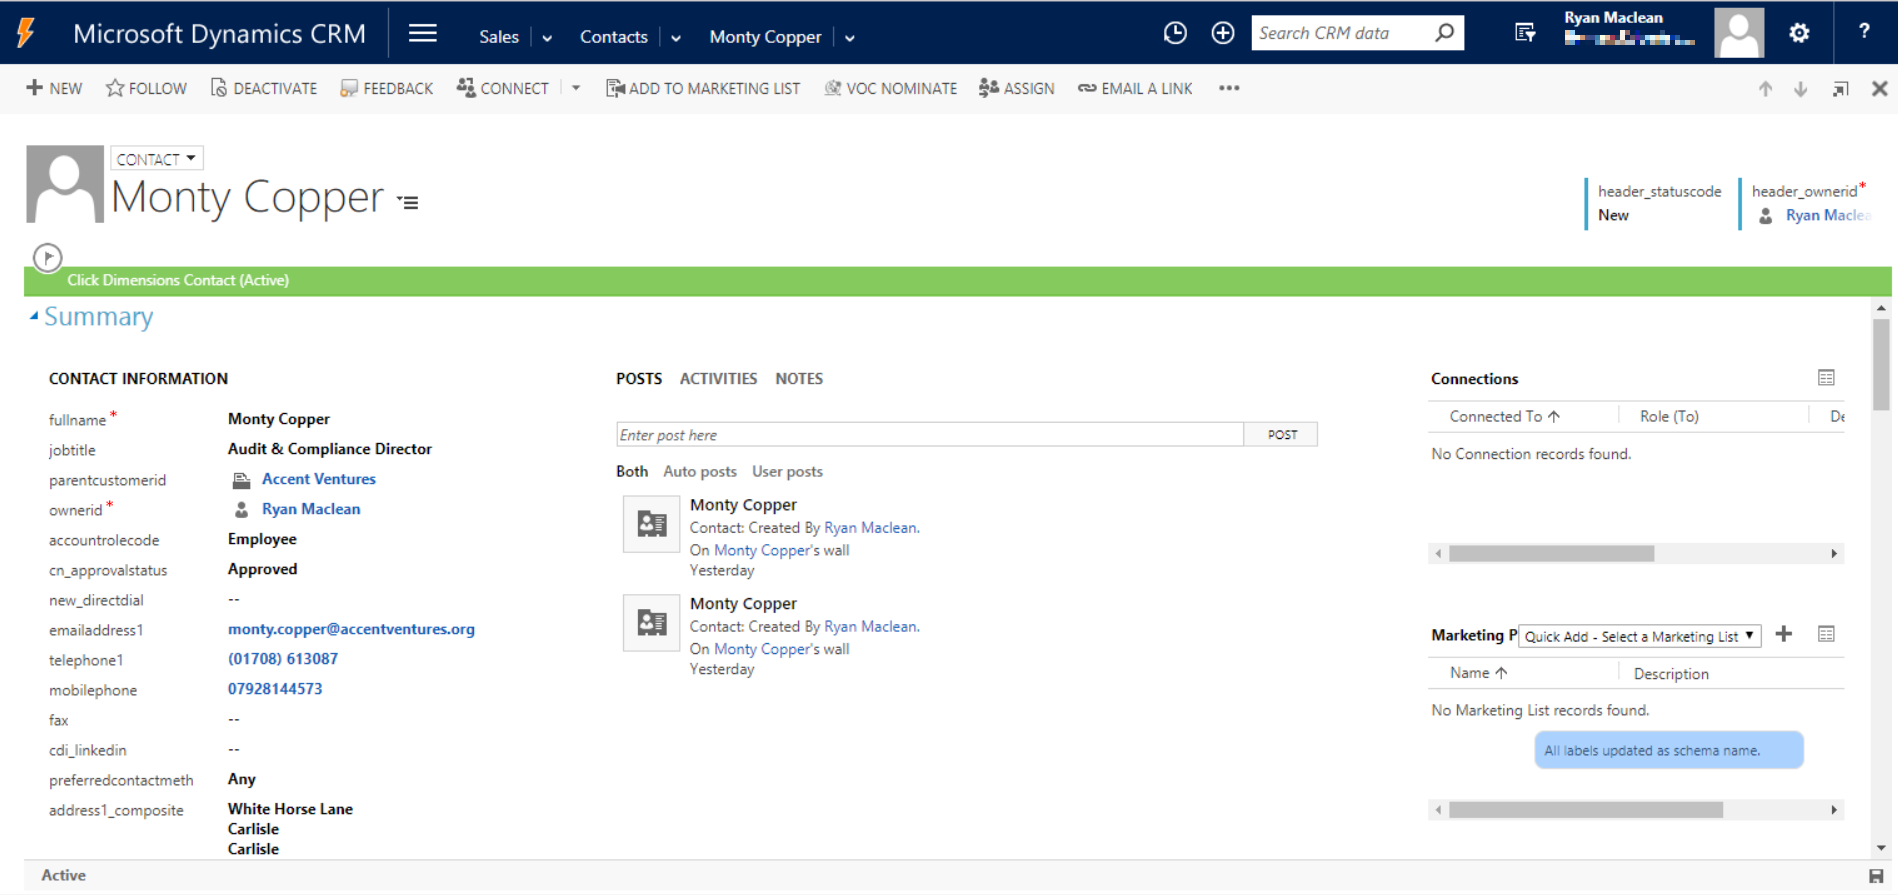Open the recently viewed items clock icon
Viewport: 1898px width, 895px height.
(1175, 33)
